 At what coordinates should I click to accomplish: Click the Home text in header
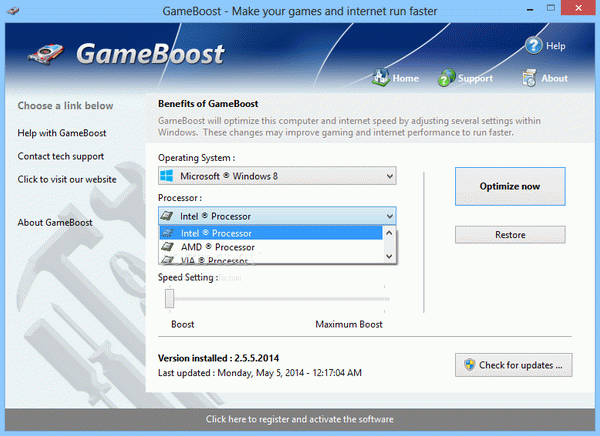[x=406, y=78]
